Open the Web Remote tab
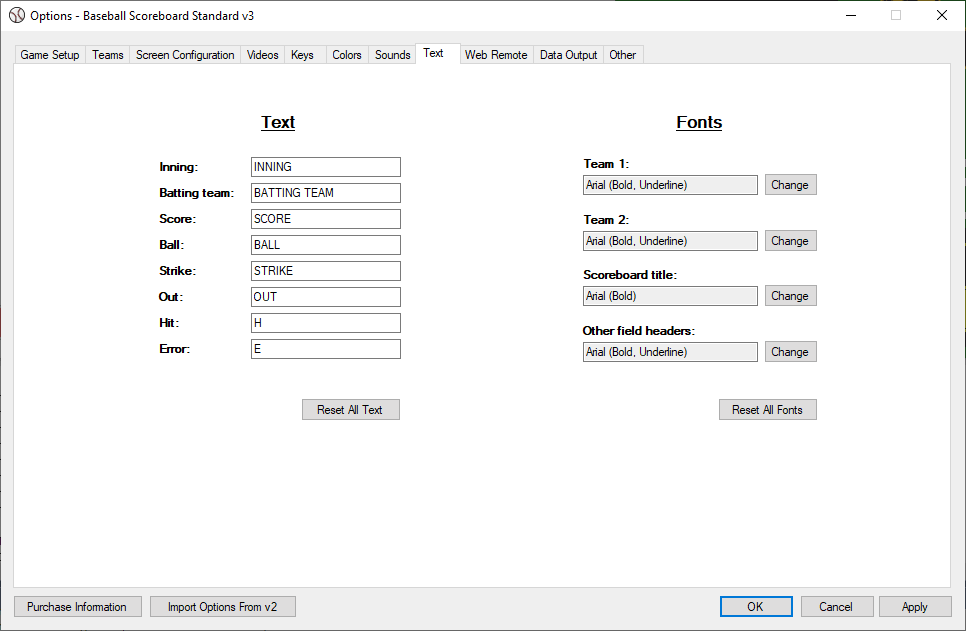Screen dimensions: 966x631 click(496, 55)
